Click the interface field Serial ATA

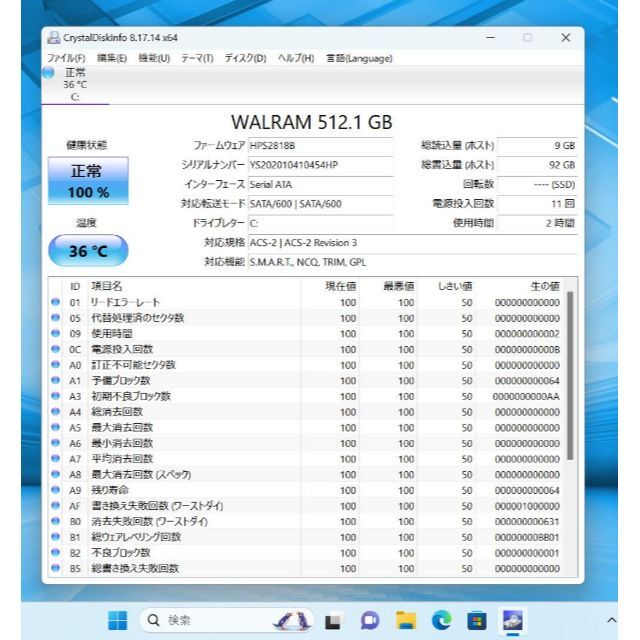pos(320,184)
